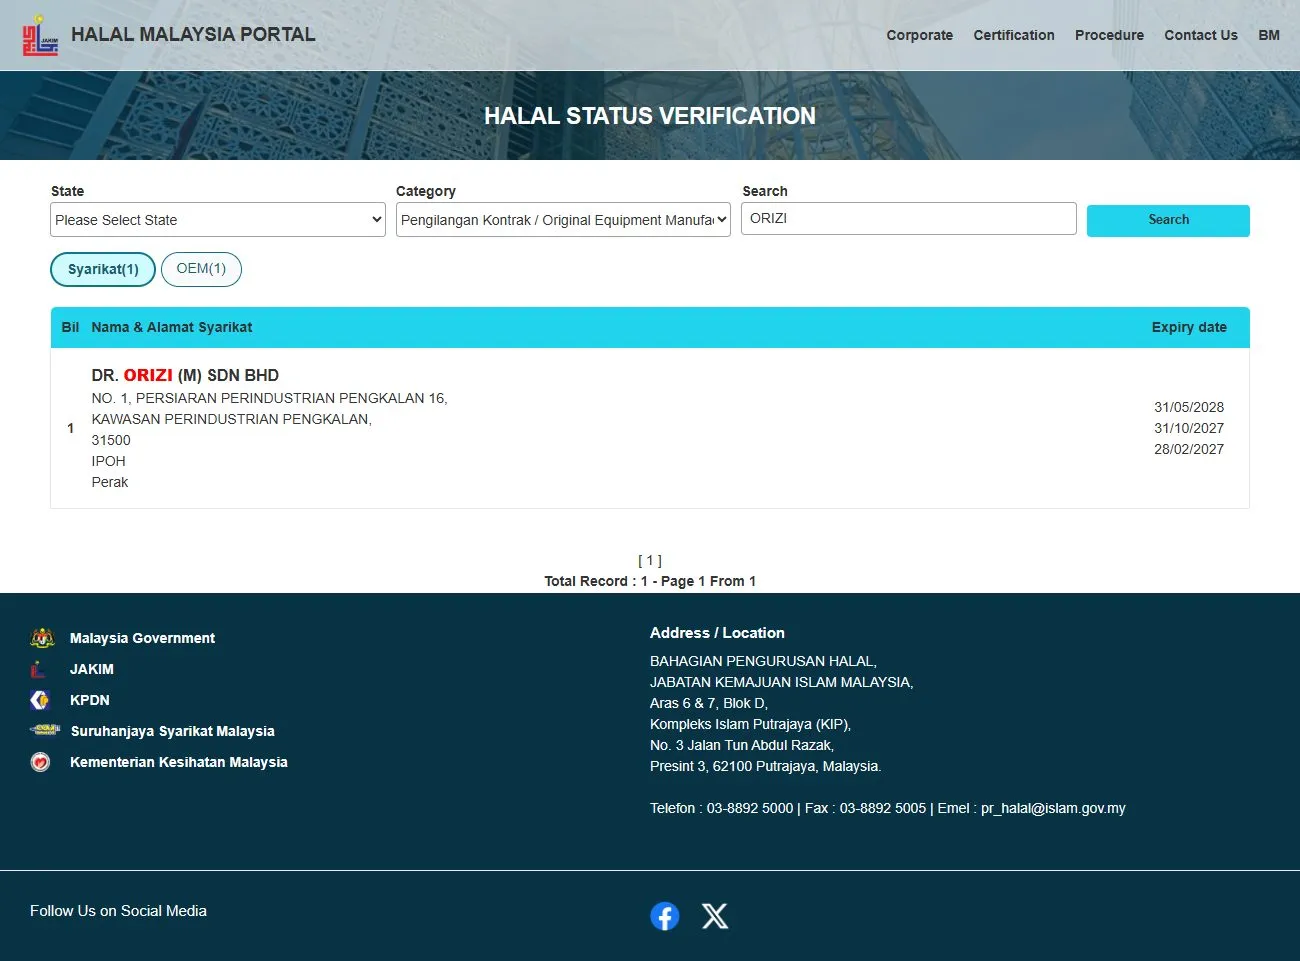Click the KPDN logo icon
Viewport: 1300px width, 961px height.
coord(40,700)
